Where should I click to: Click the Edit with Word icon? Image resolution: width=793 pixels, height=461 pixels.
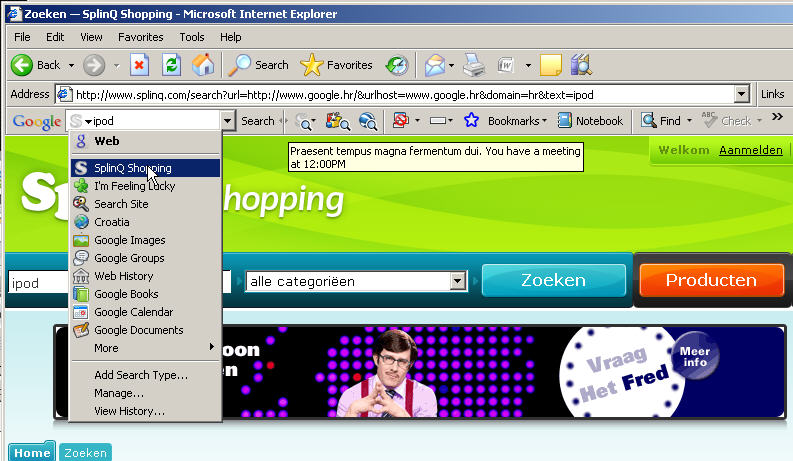tap(506, 65)
